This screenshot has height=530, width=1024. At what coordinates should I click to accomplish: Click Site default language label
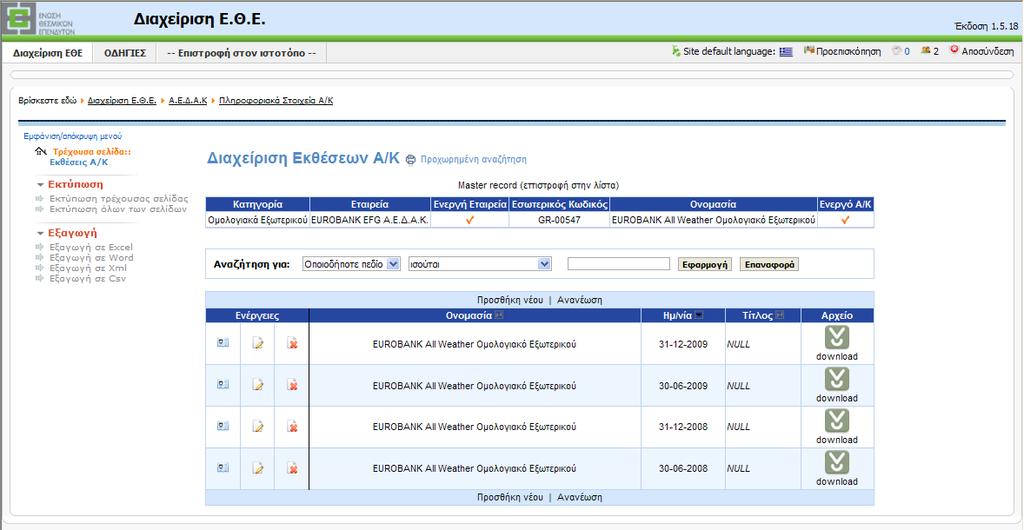click(x=729, y=52)
